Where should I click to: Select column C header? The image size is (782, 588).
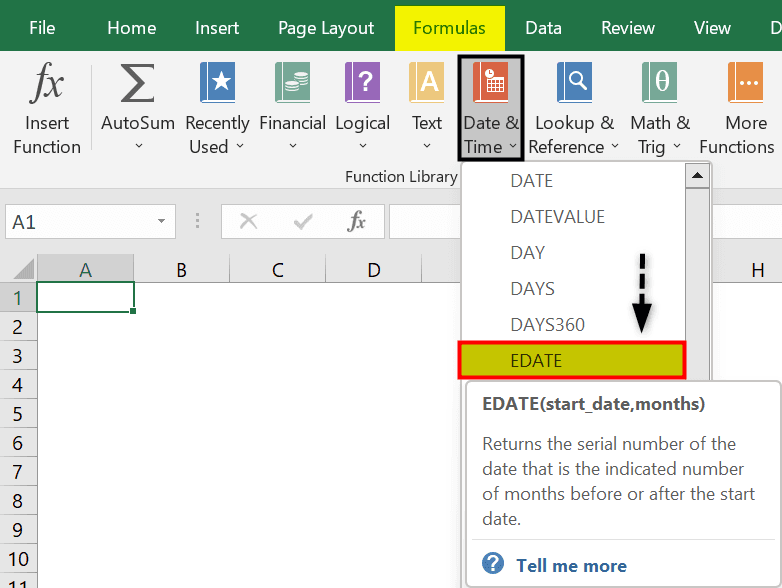[x=277, y=270]
